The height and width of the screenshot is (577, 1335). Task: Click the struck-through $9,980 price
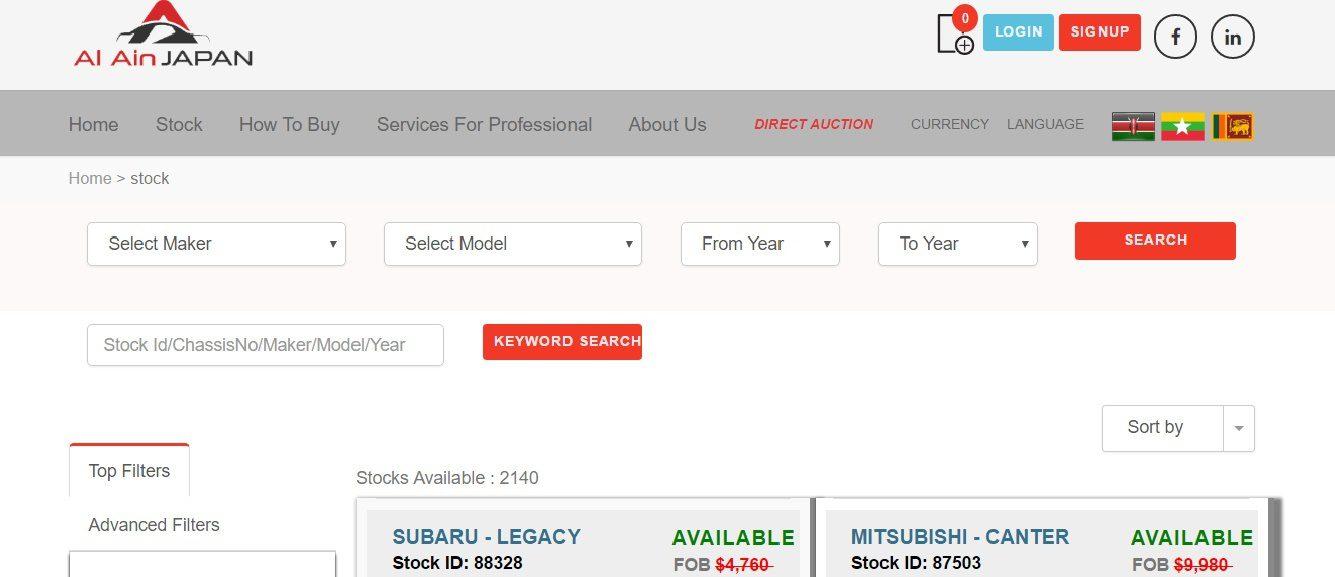pyautogui.click(x=1202, y=565)
